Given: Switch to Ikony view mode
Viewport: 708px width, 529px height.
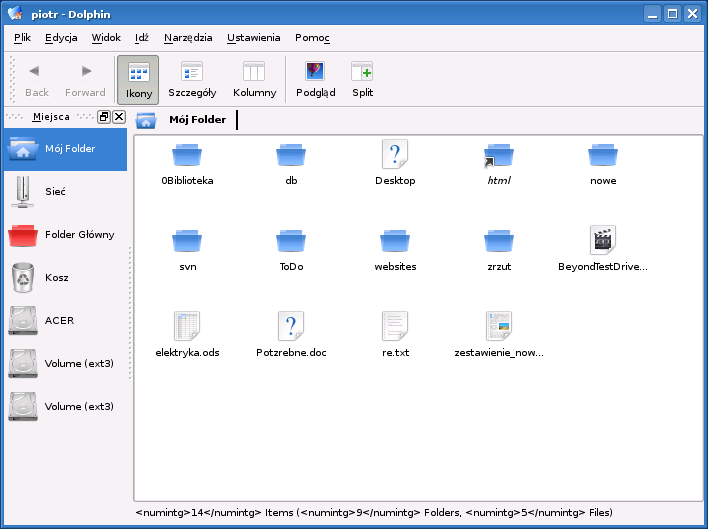Looking at the screenshot, I should [x=138, y=80].
